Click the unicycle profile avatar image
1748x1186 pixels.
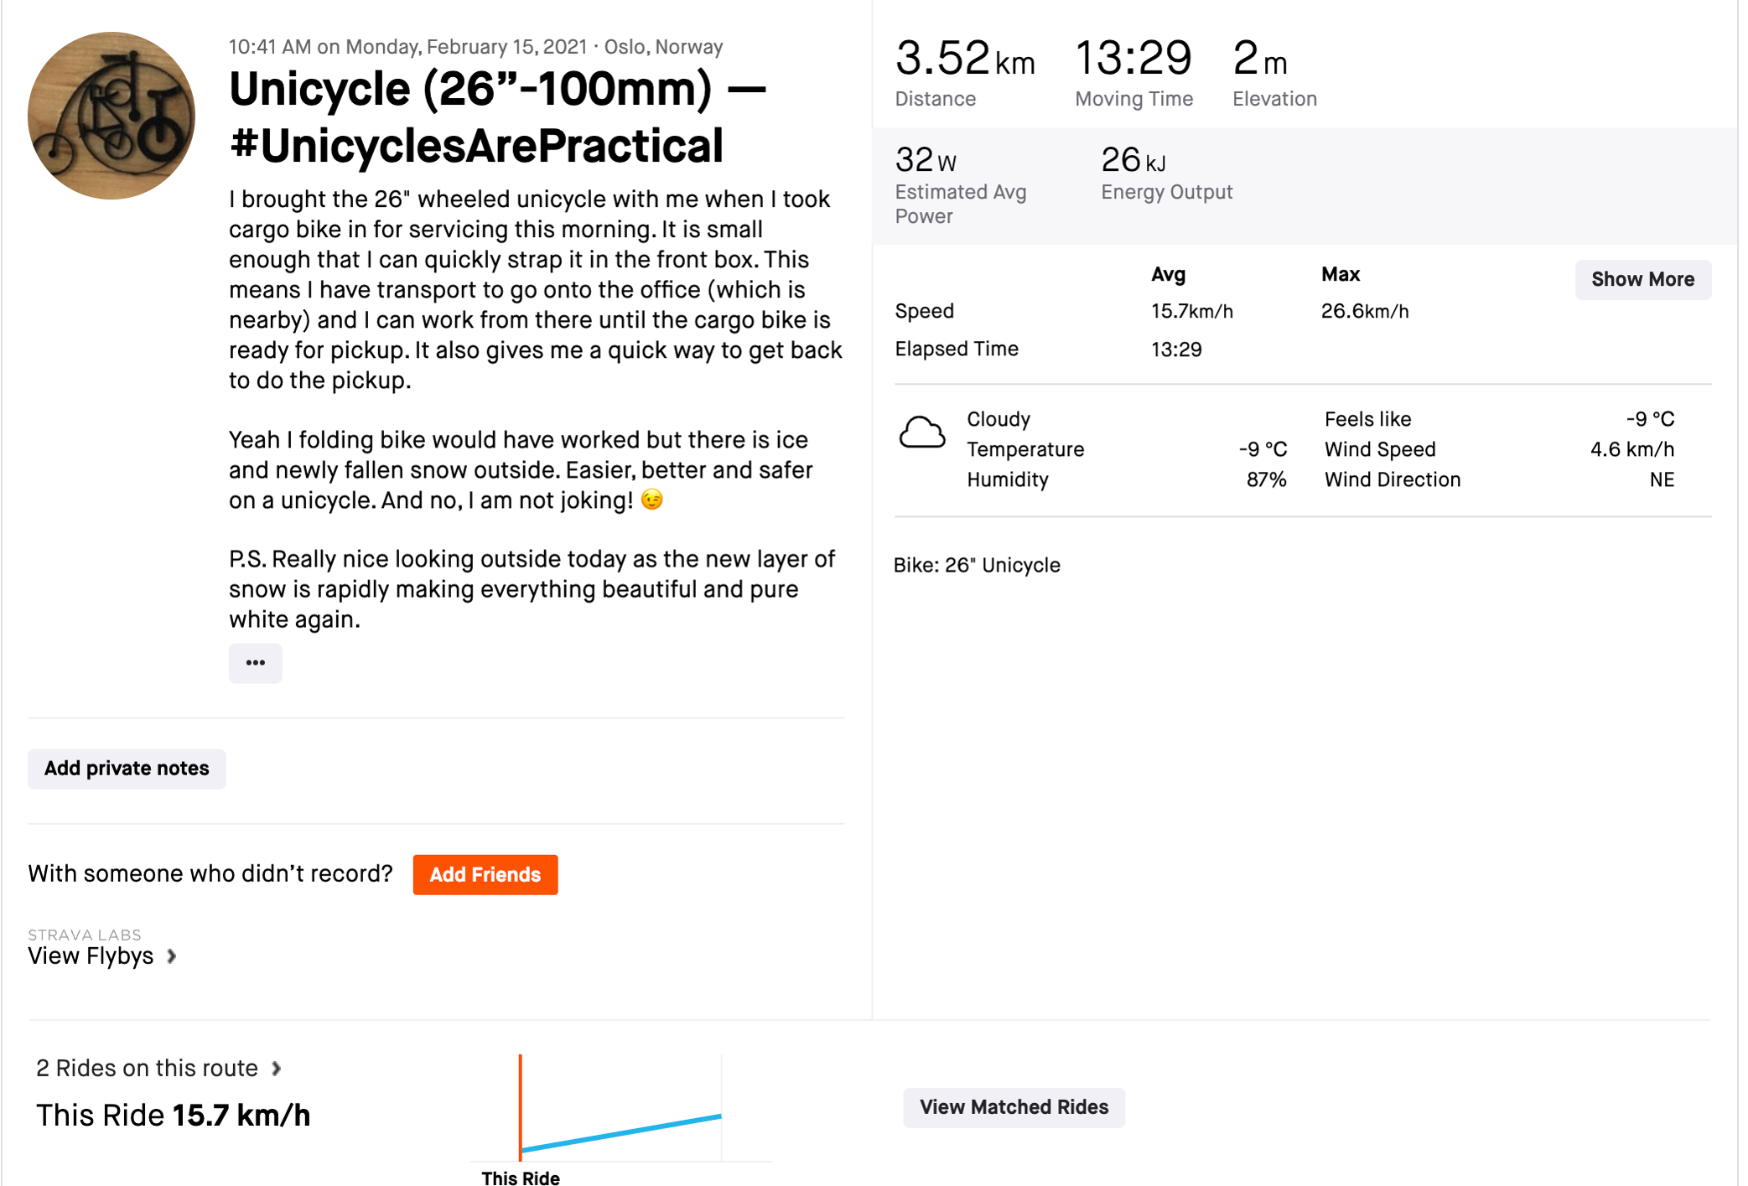(x=111, y=115)
